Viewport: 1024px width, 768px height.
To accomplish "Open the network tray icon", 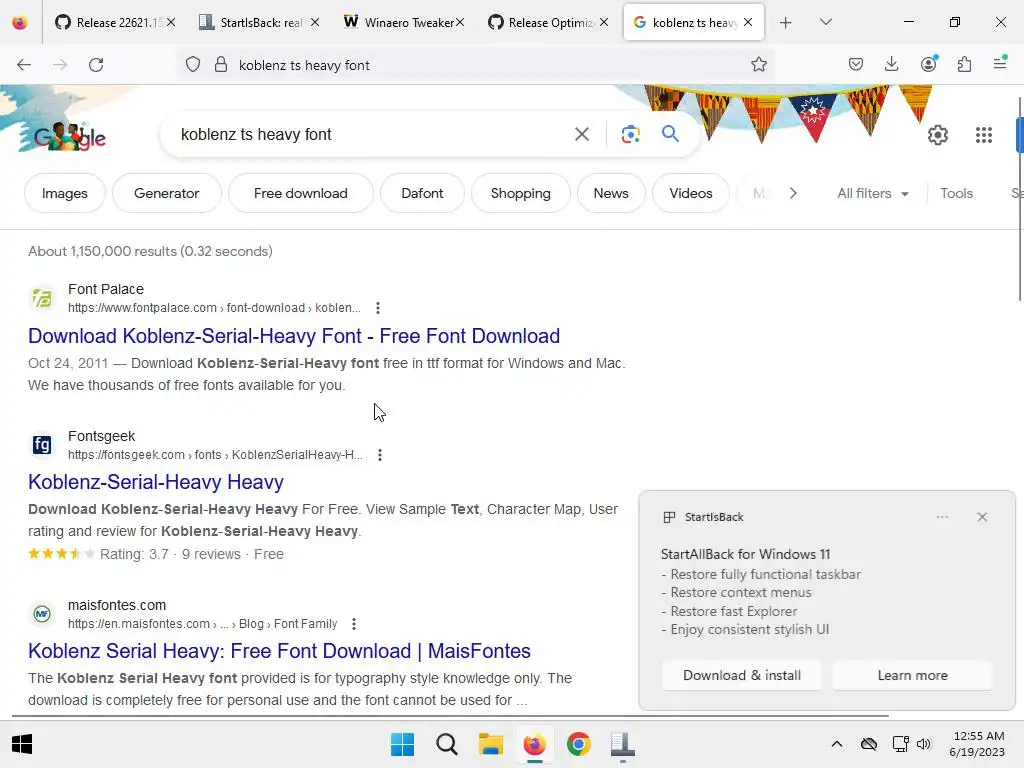I will click(901, 744).
